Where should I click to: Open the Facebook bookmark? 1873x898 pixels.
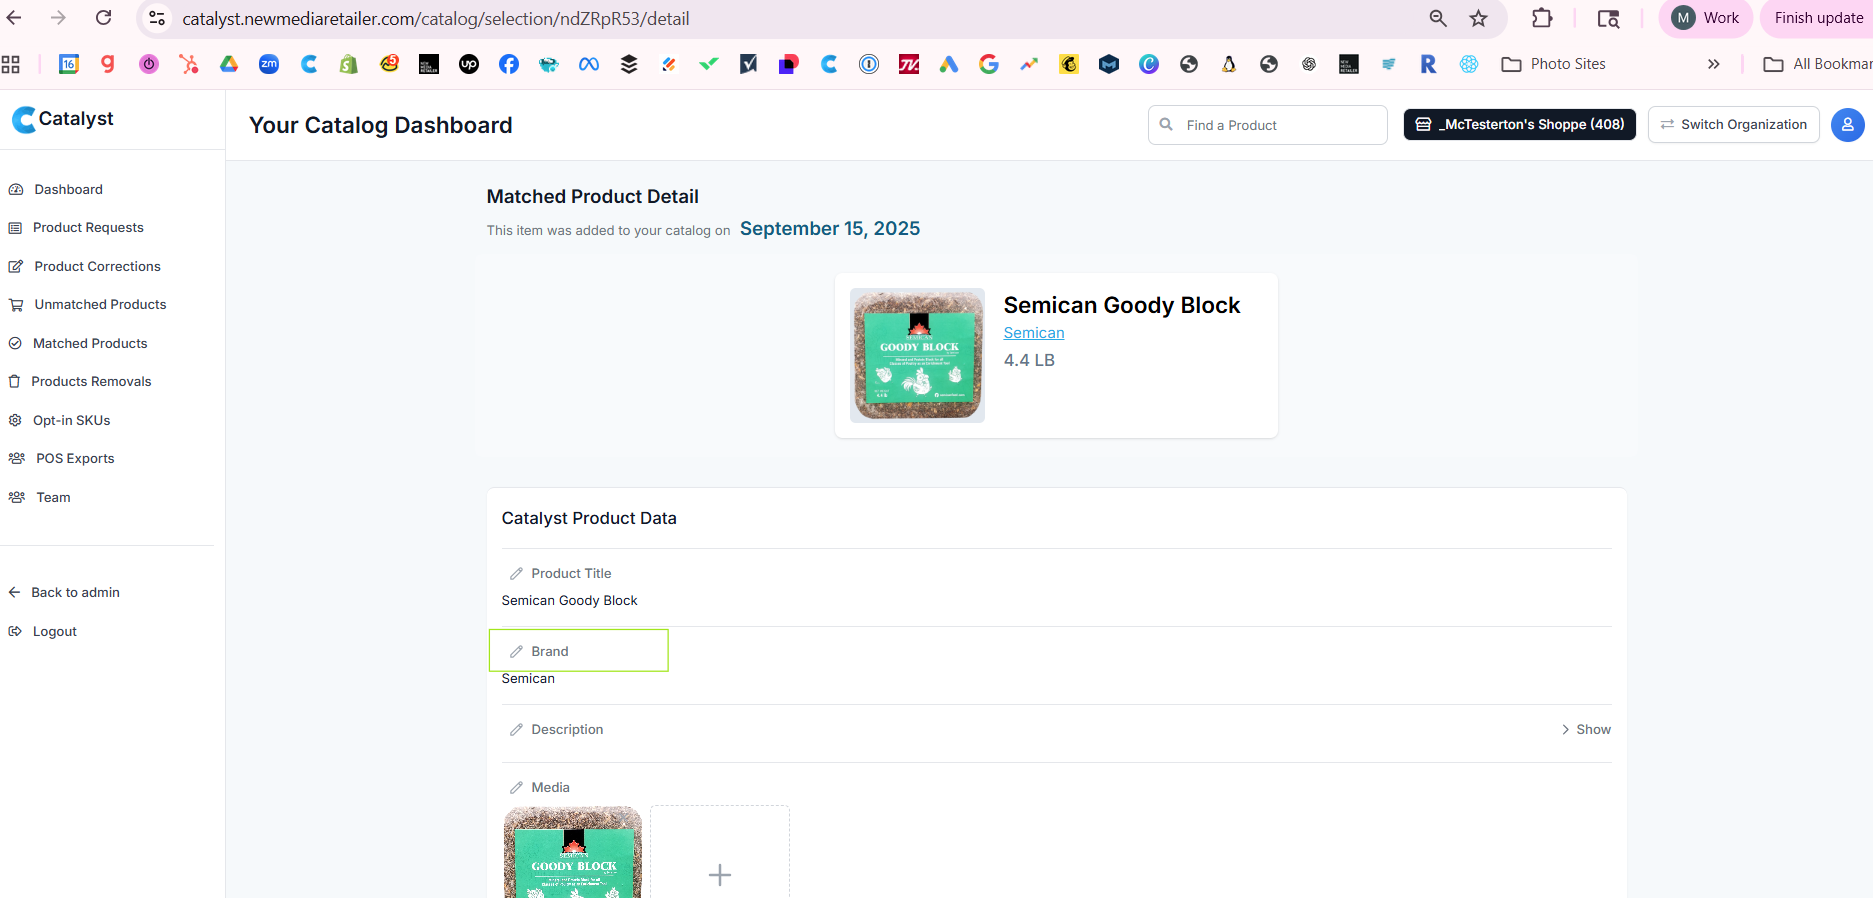tap(509, 64)
